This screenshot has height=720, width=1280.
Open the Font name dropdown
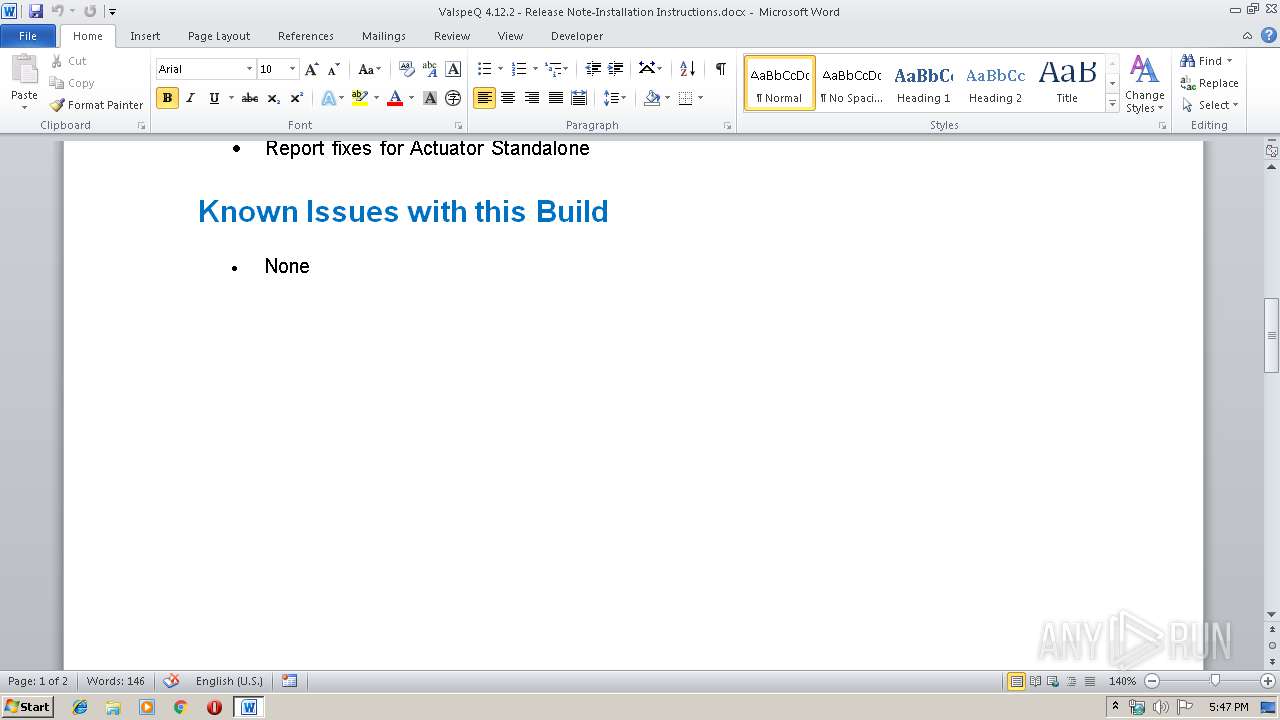(x=249, y=69)
